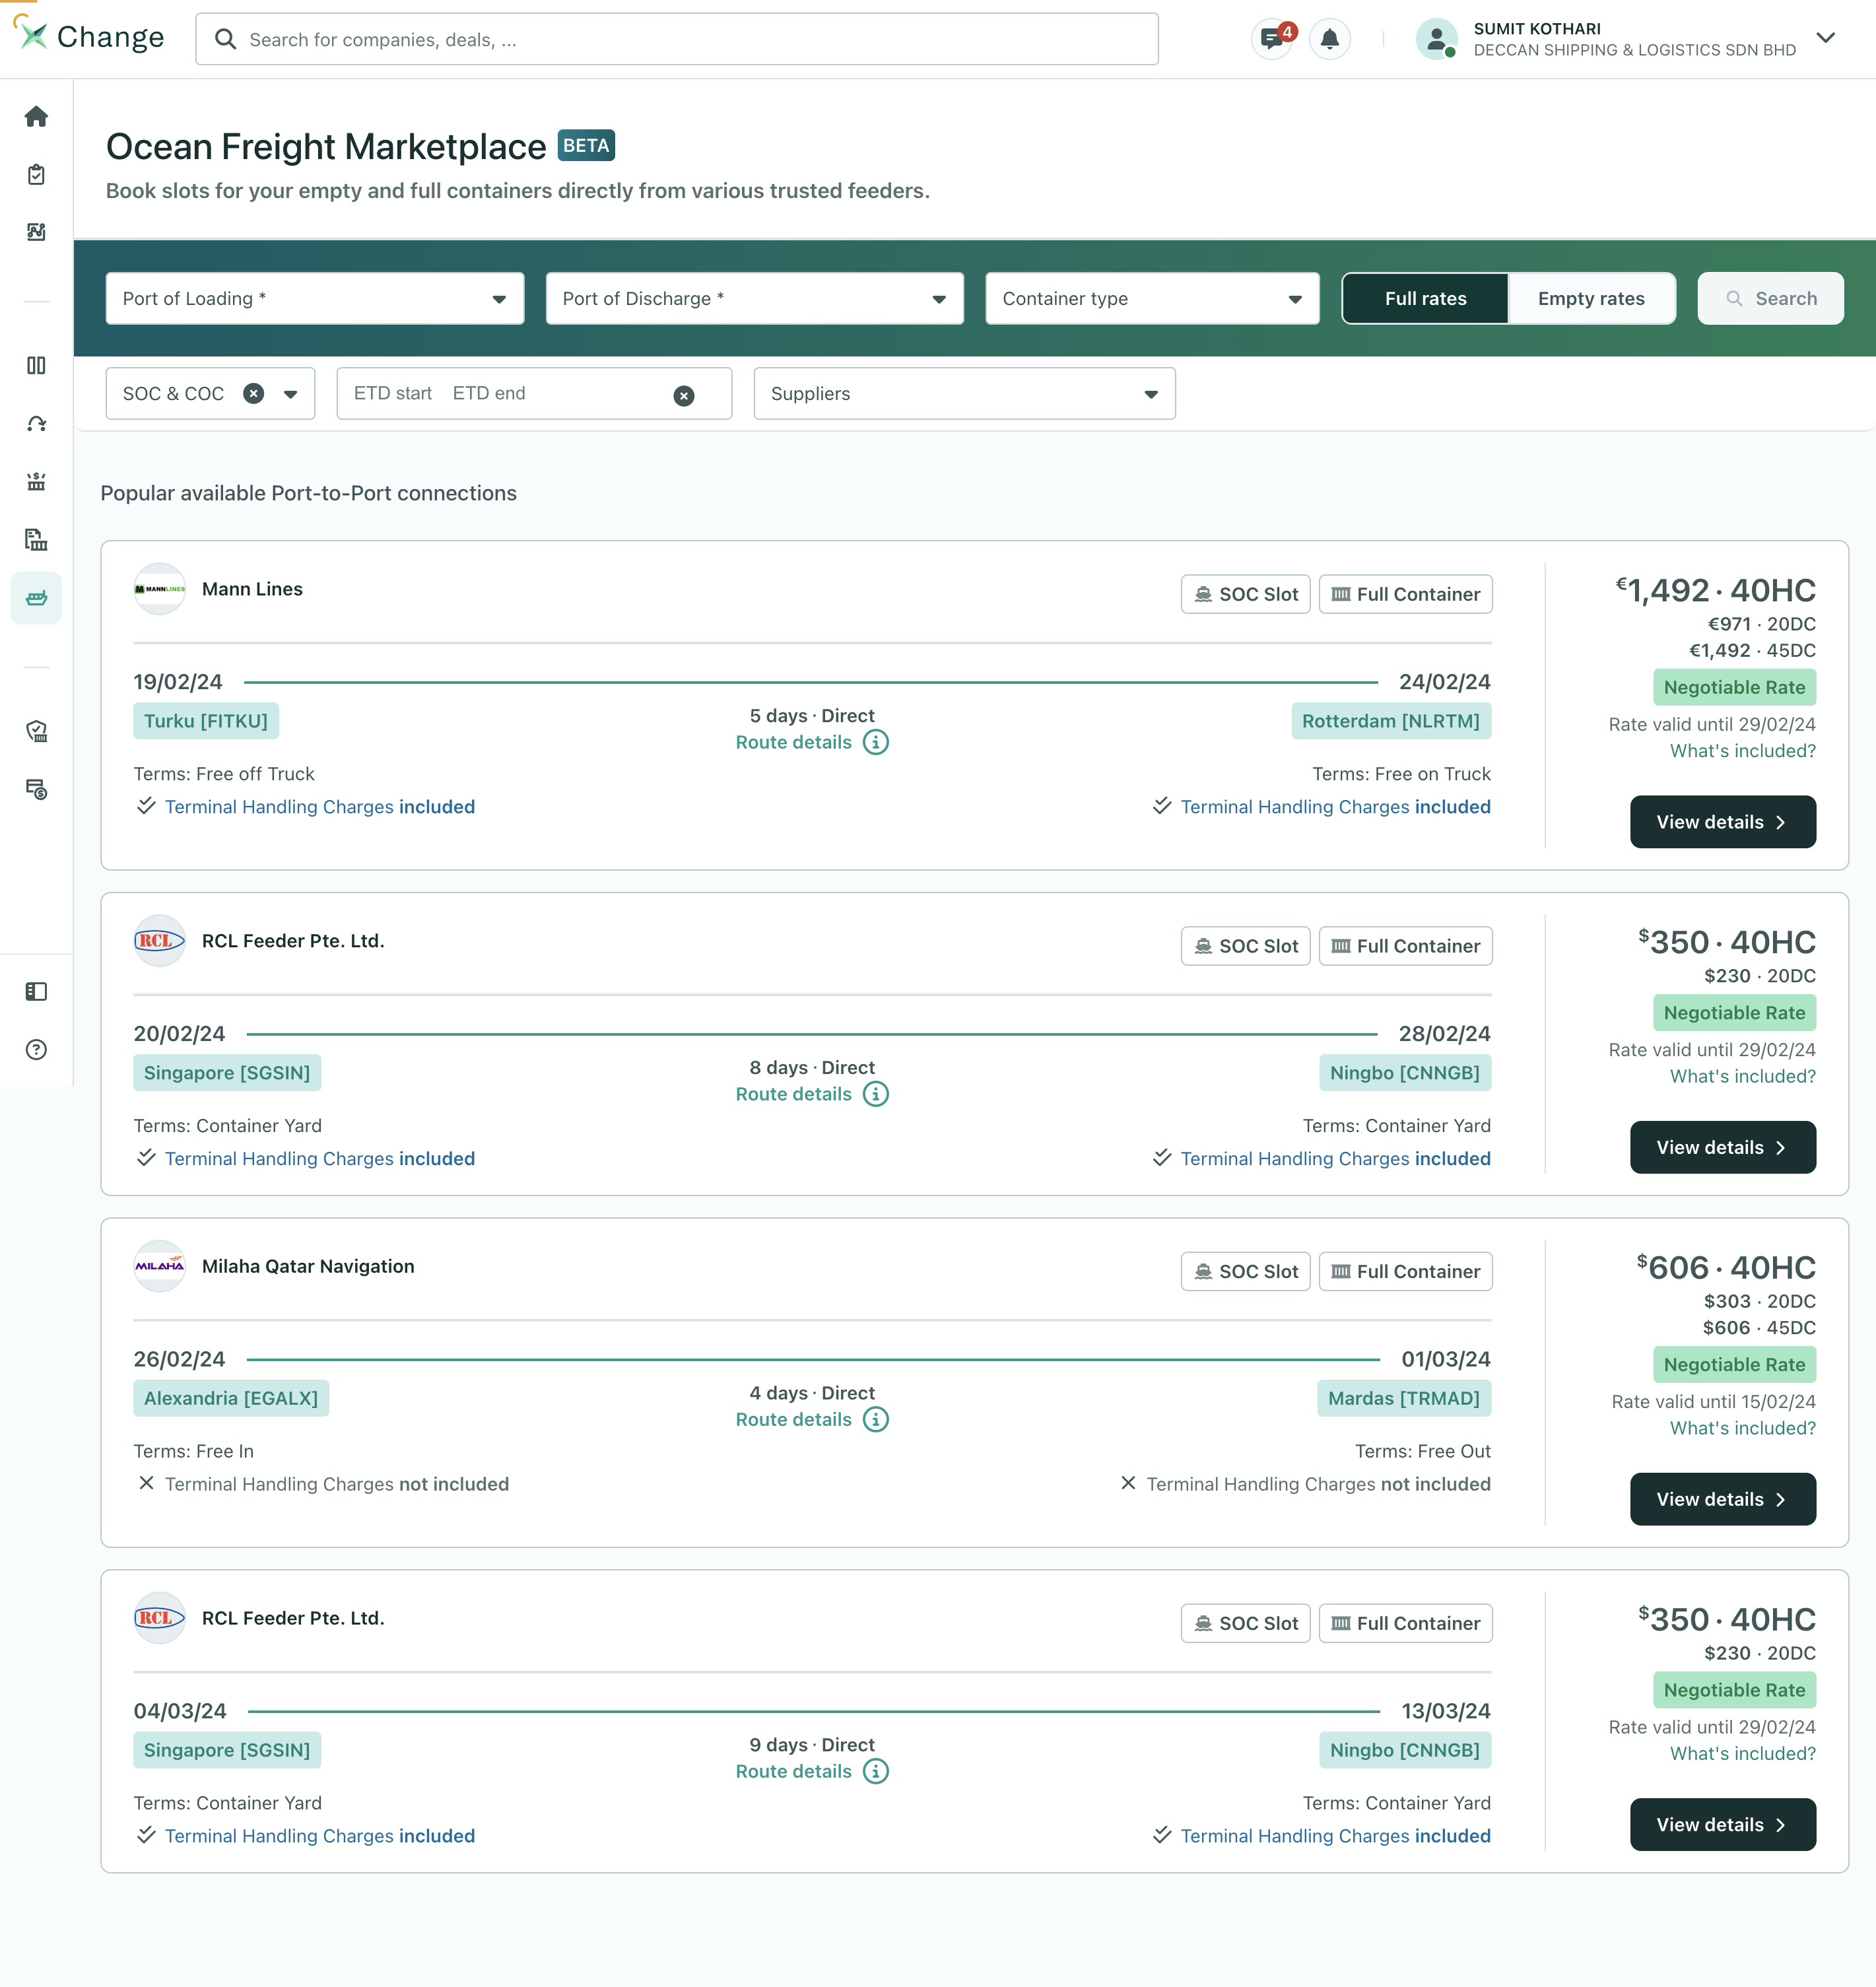Viewport: 1876px width, 1987px height.
Task: Open Port of Loading dropdown
Action: 314,298
